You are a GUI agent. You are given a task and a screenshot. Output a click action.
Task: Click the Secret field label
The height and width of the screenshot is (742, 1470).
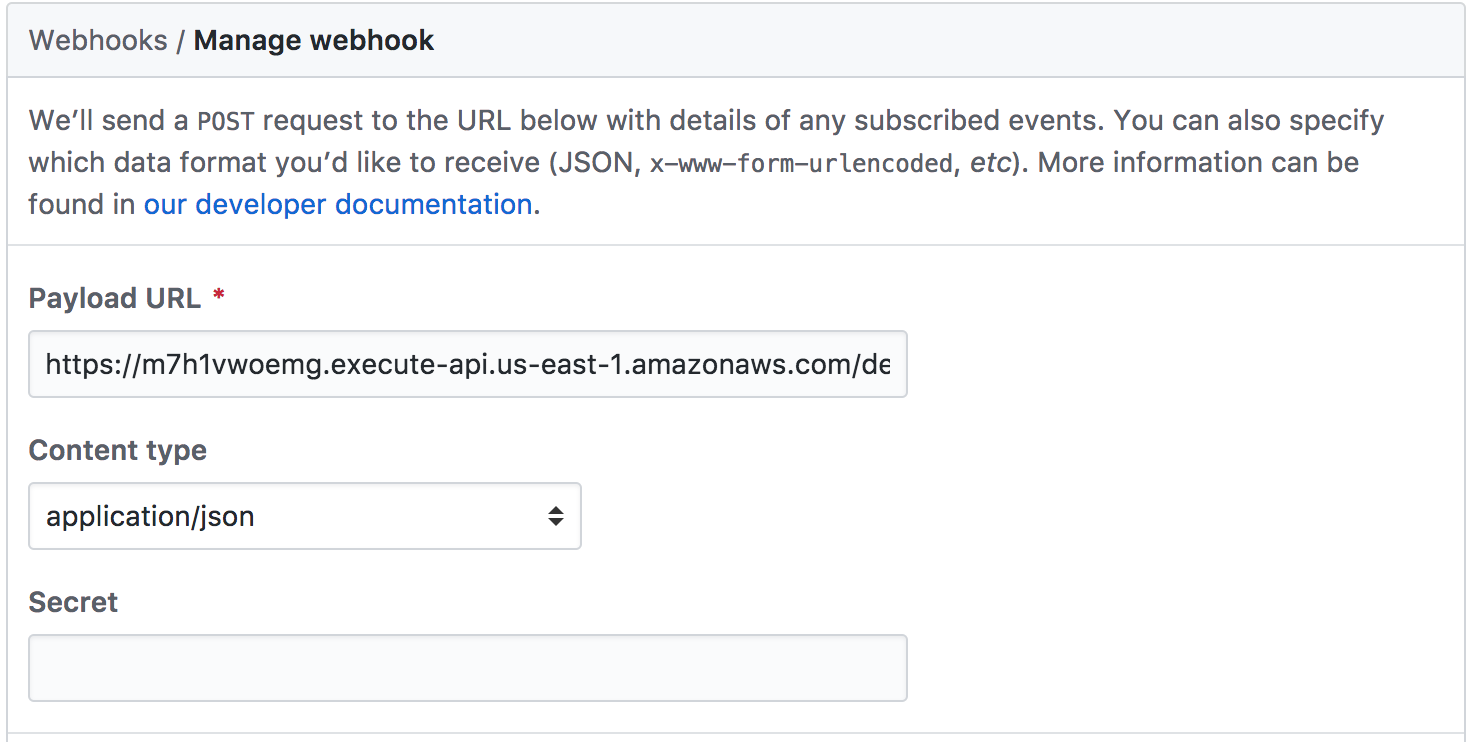pos(72,602)
